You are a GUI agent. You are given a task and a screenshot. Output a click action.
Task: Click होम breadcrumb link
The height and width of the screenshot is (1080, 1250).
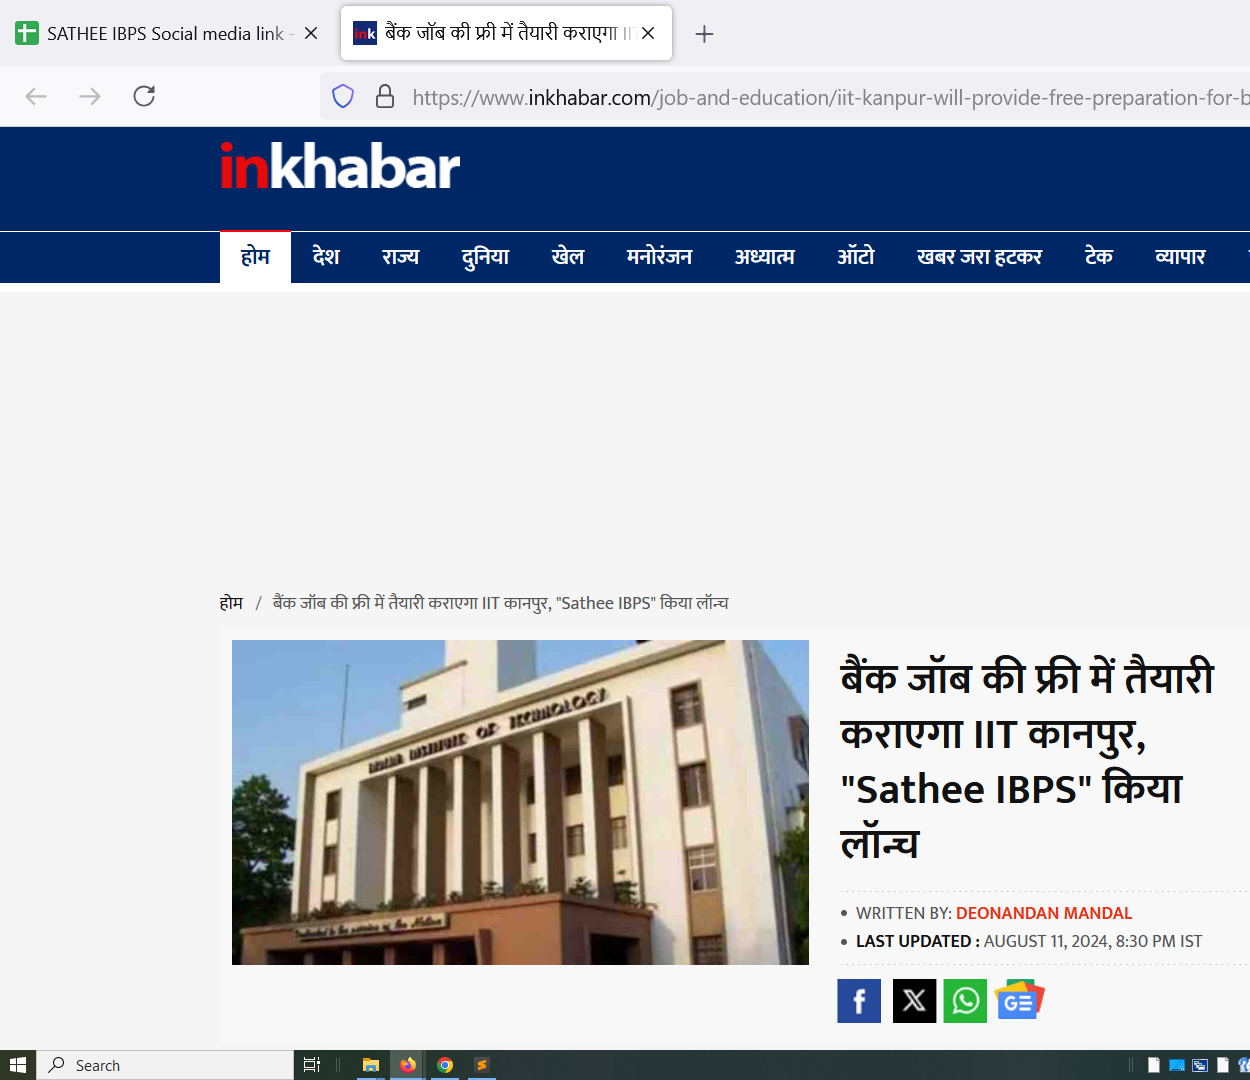click(231, 603)
